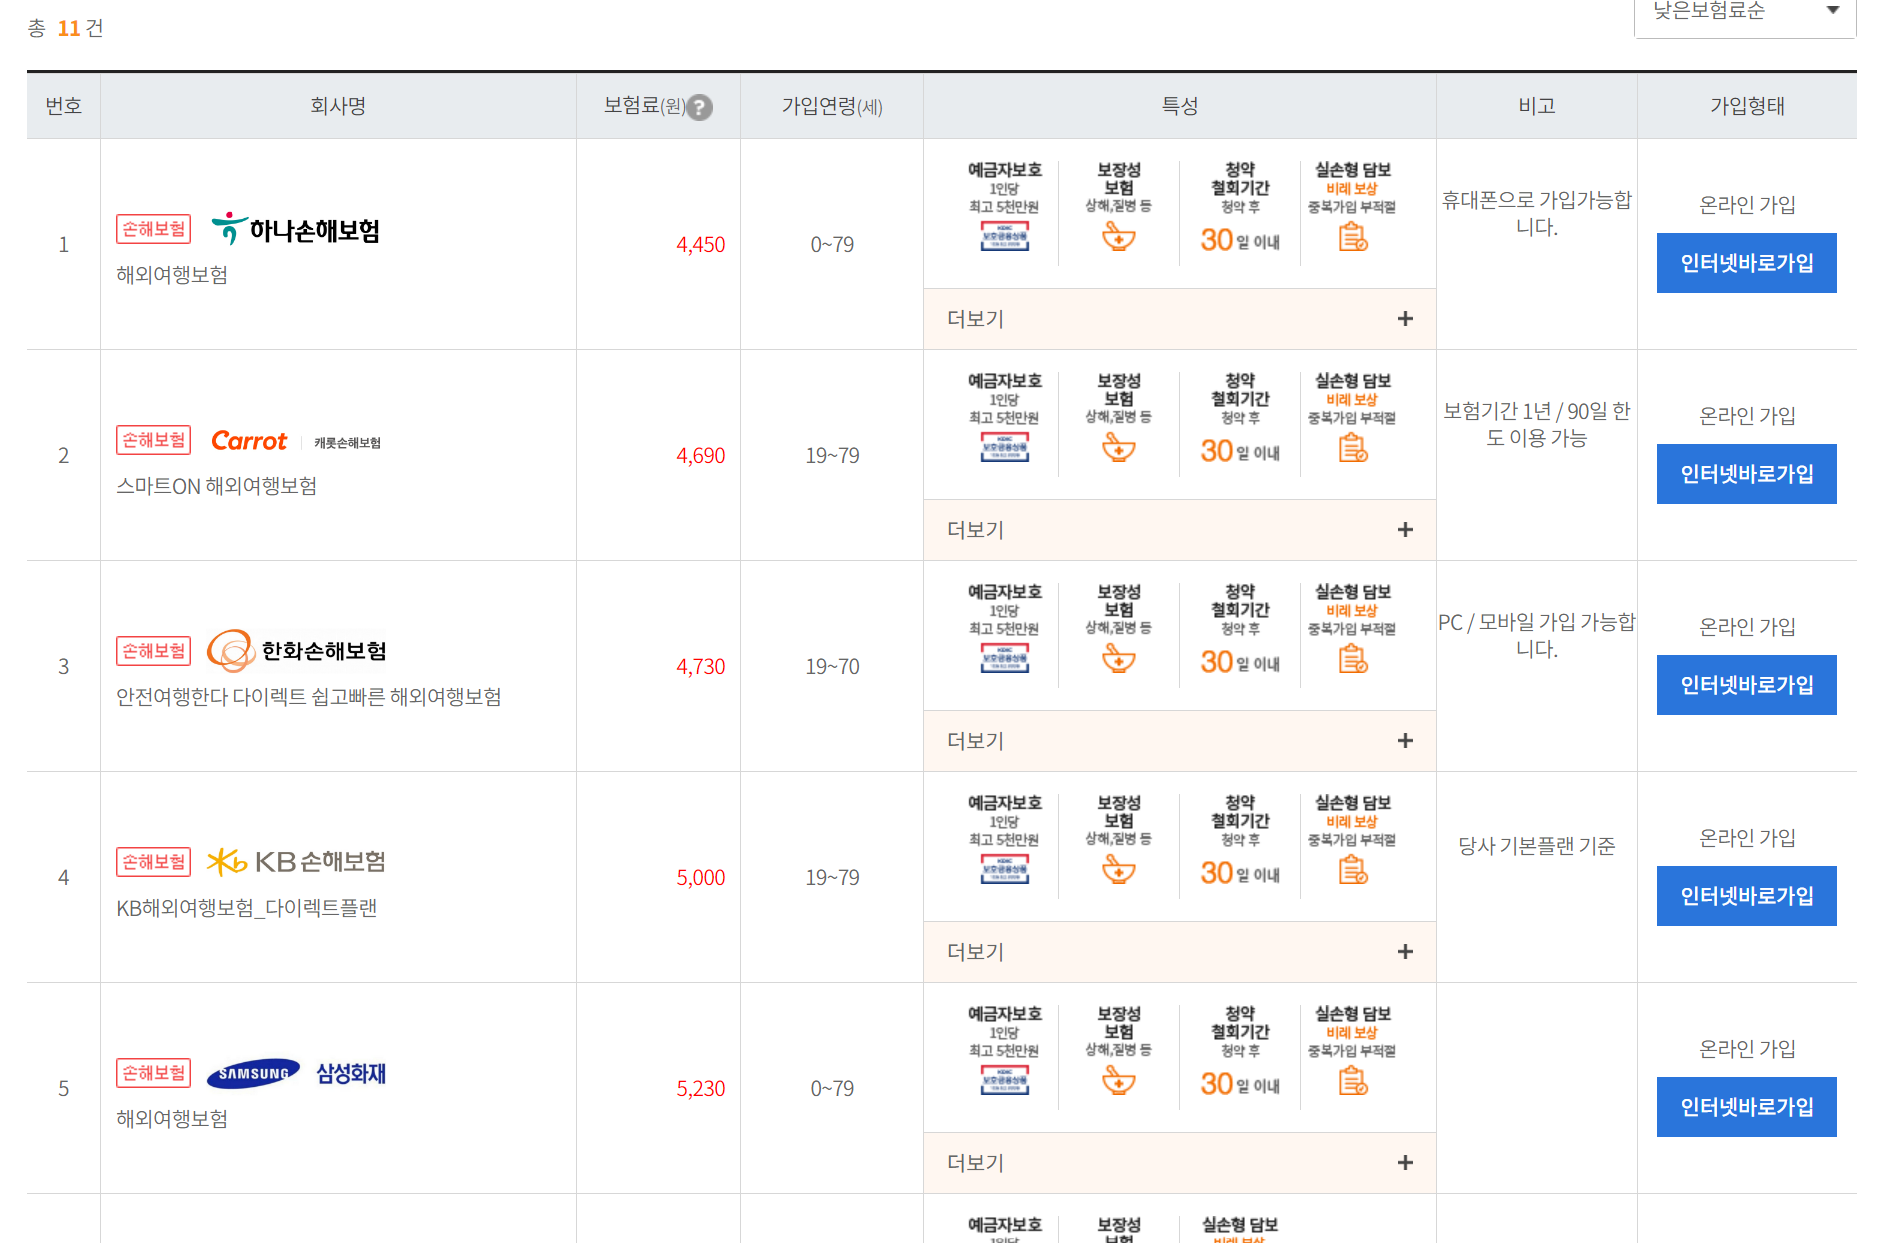
Task: Expand 더보기 in the 한화손해보험 row
Action: (1180, 741)
